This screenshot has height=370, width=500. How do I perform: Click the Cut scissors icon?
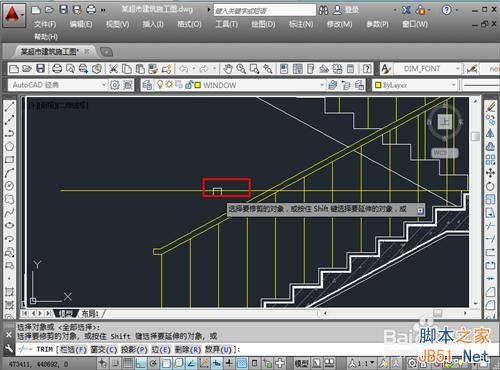tap(113, 69)
